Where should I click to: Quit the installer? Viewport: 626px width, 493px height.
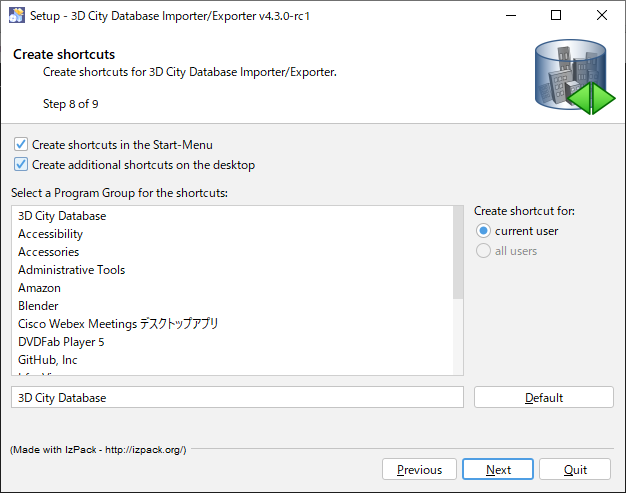(x=575, y=469)
